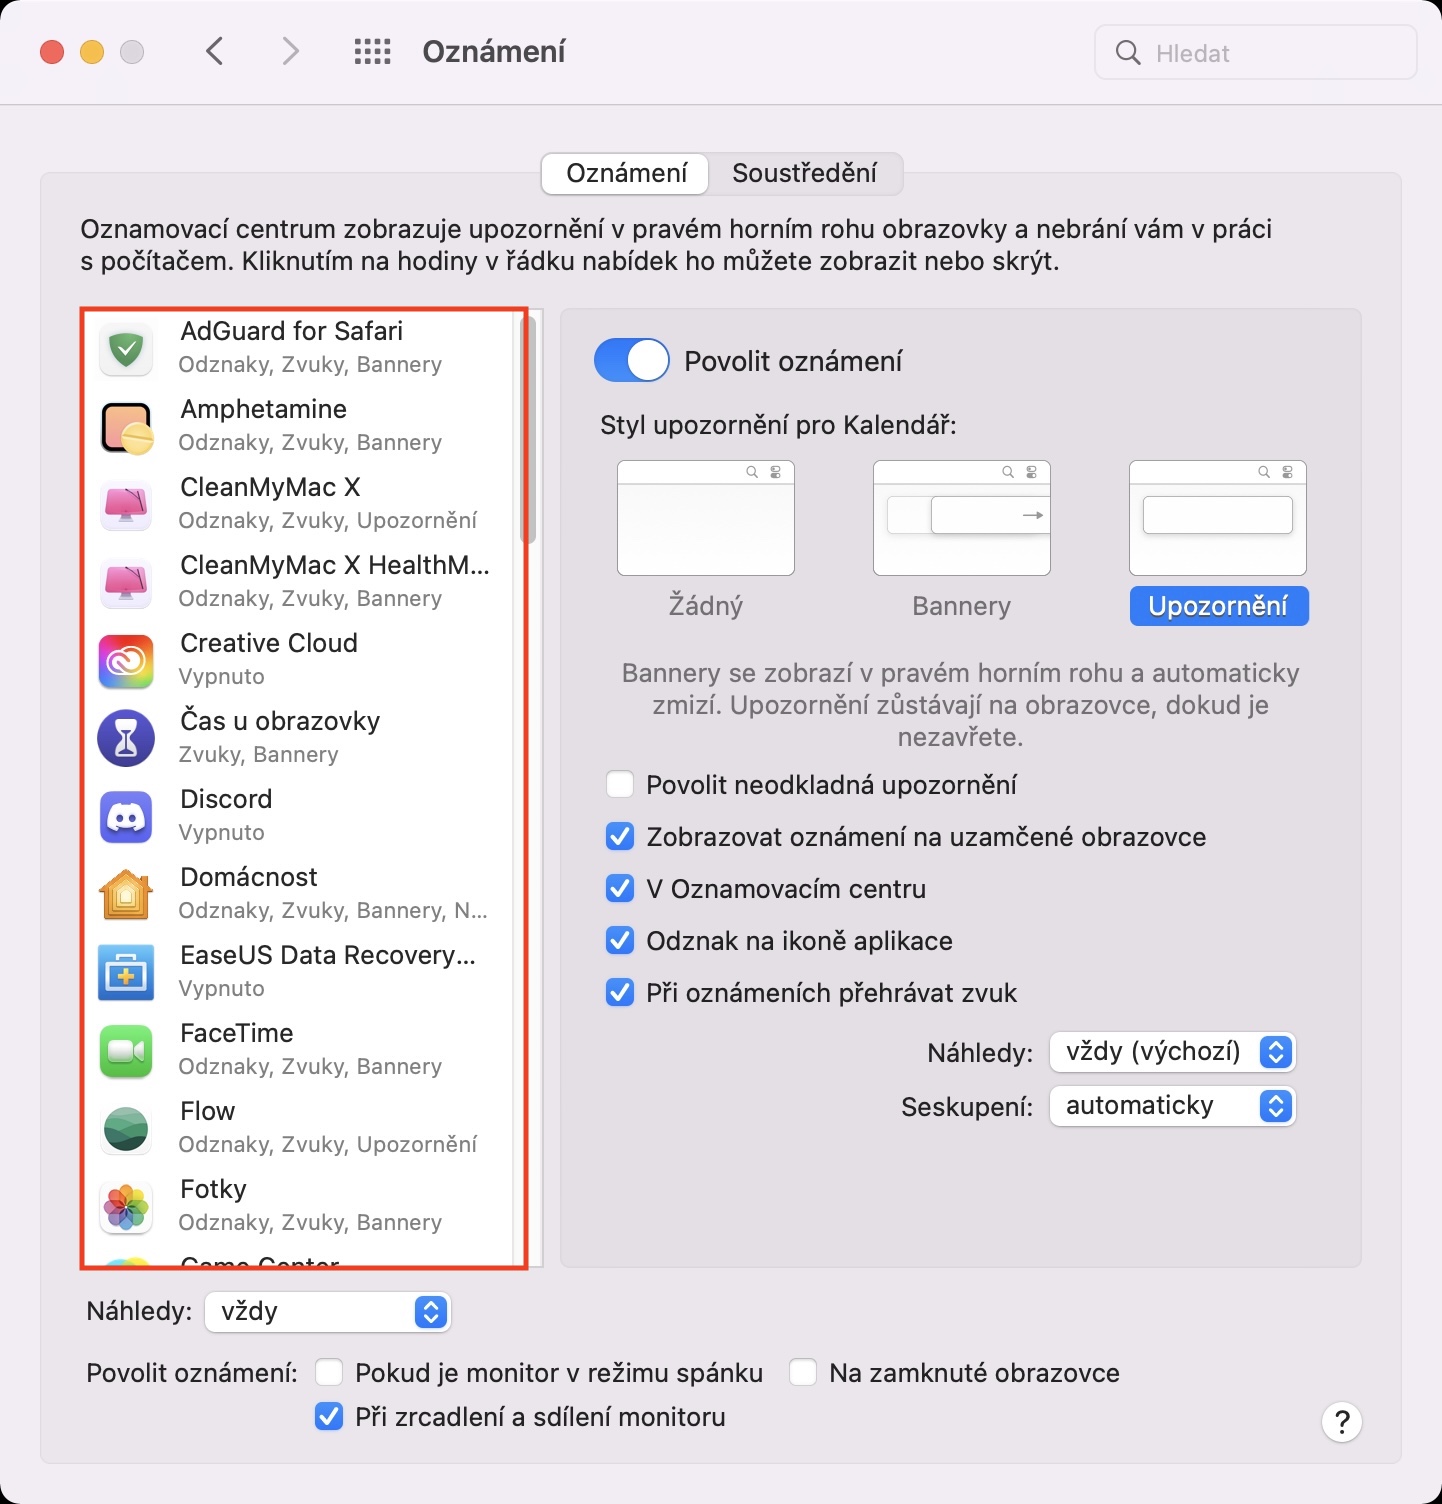Uncheck Zobrazovat oznámení na uzamčené obrazovce

click(x=620, y=836)
